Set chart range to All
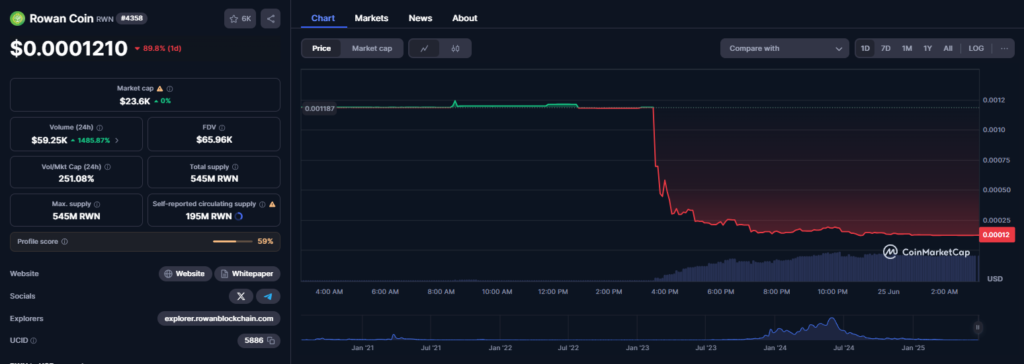The image size is (1024, 364). tap(948, 48)
